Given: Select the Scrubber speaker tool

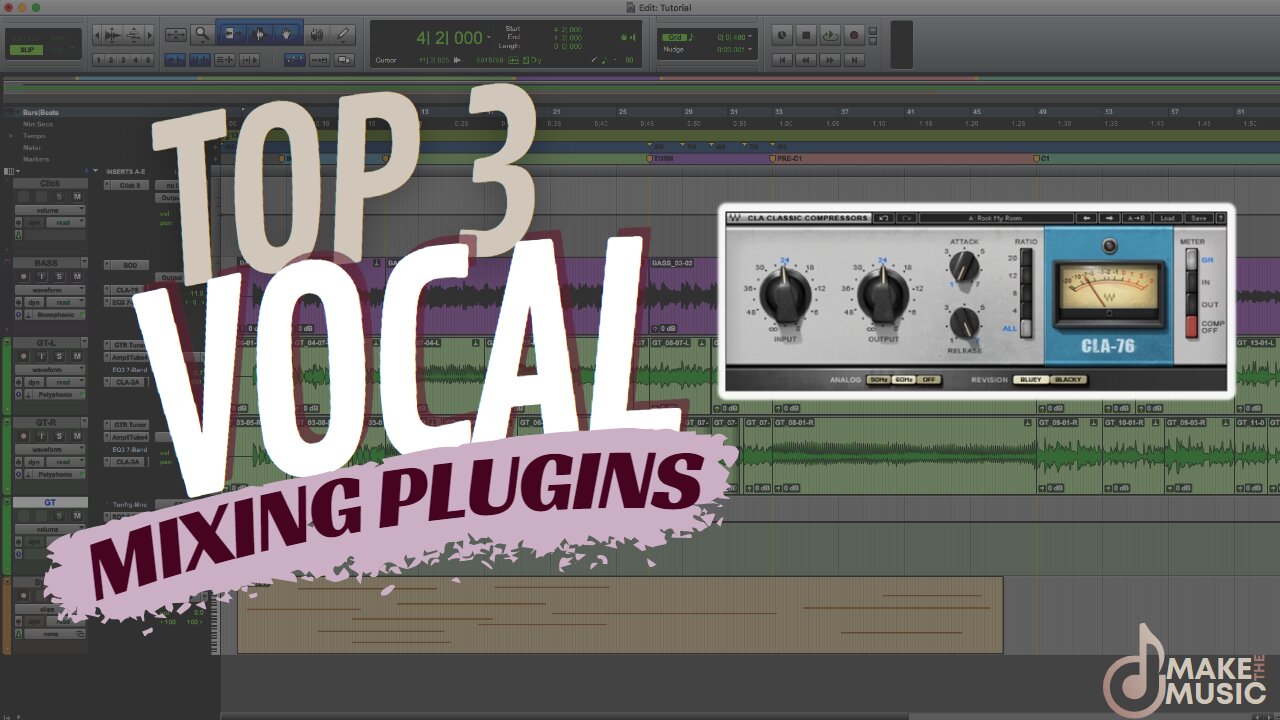Looking at the screenshot, I should click(316, 34).
